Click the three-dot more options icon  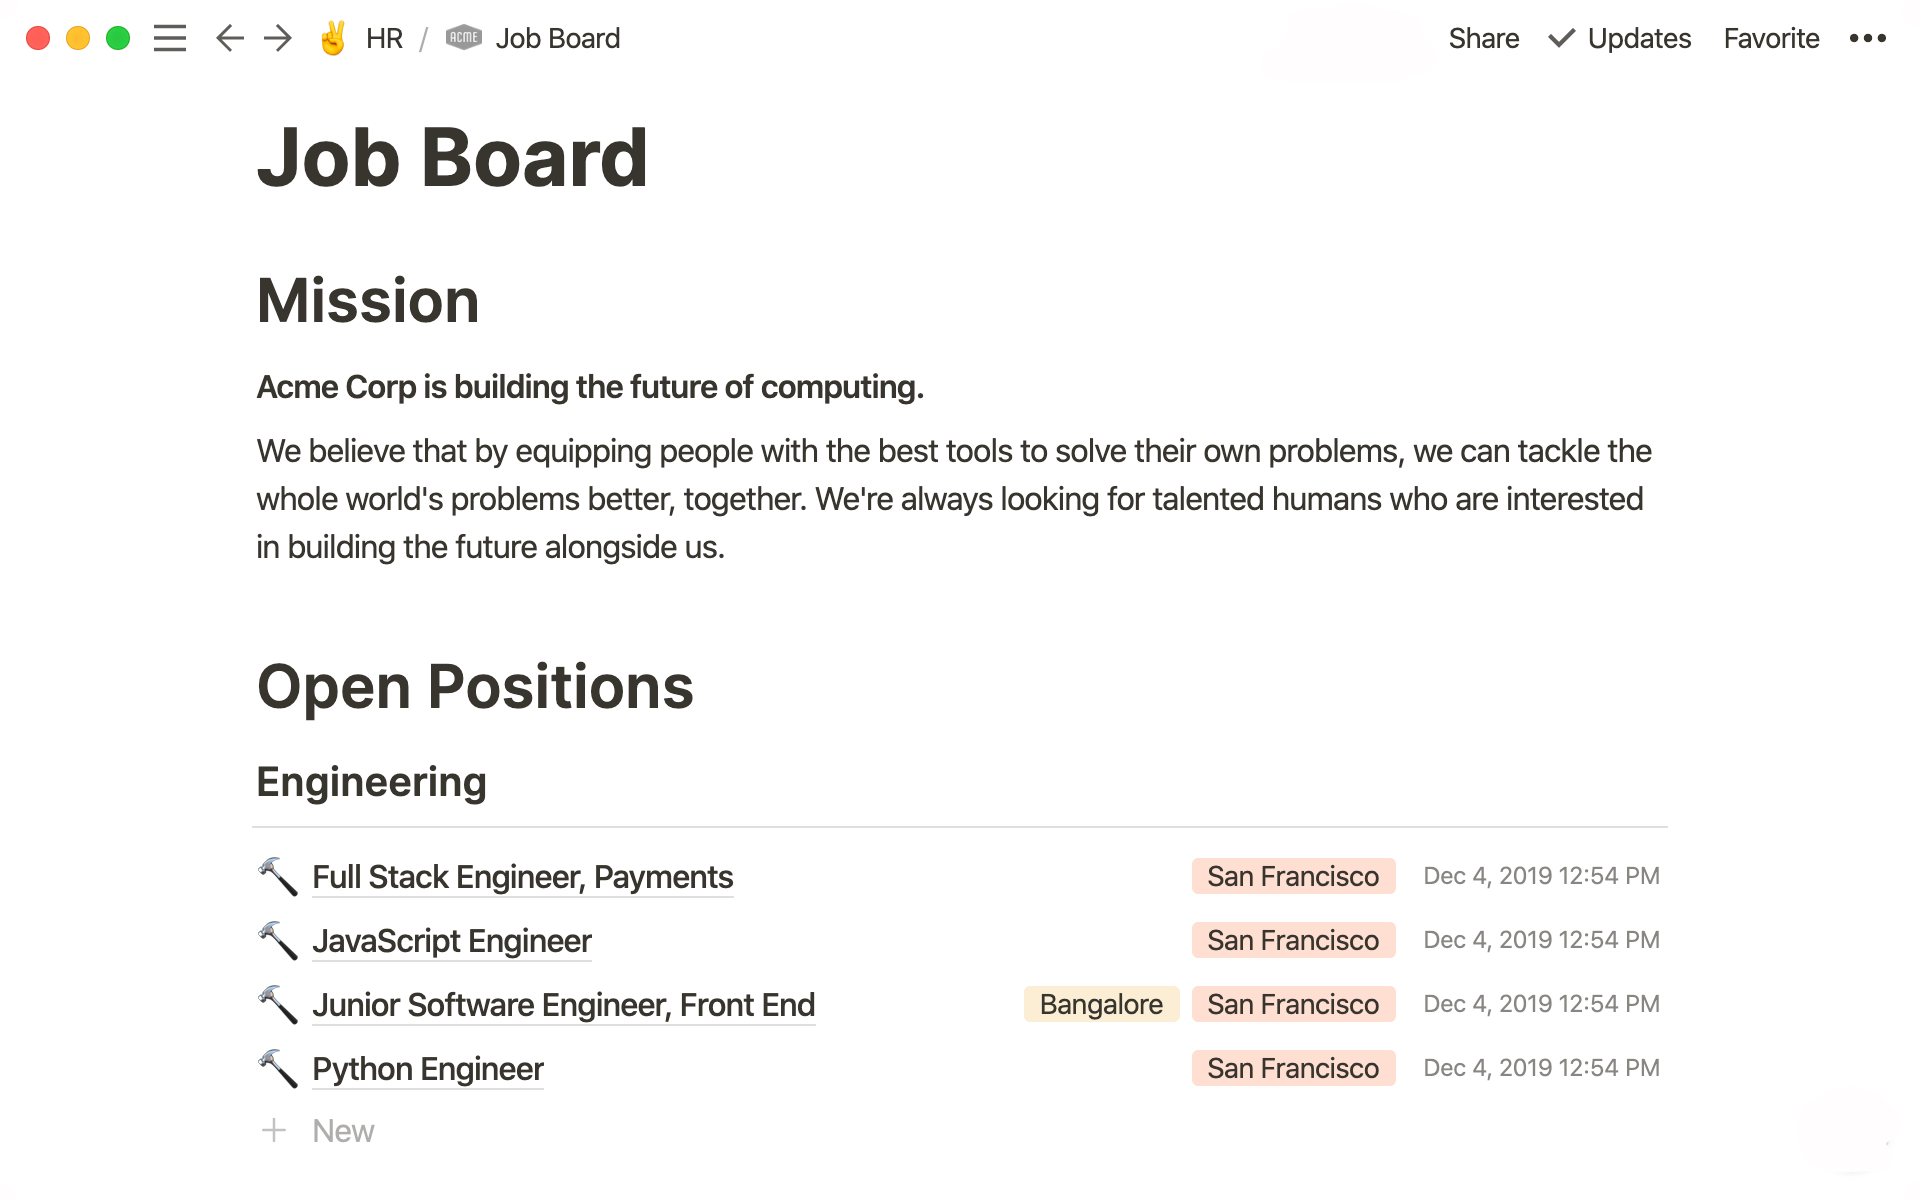(1870, 37)
